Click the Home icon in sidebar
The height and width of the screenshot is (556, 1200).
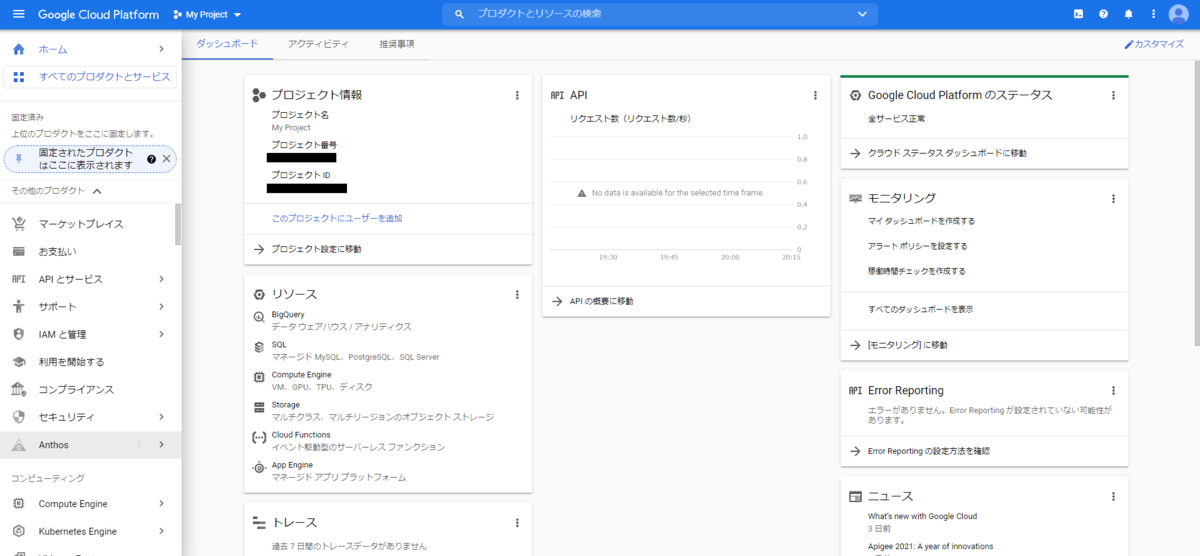coord(18,49)
